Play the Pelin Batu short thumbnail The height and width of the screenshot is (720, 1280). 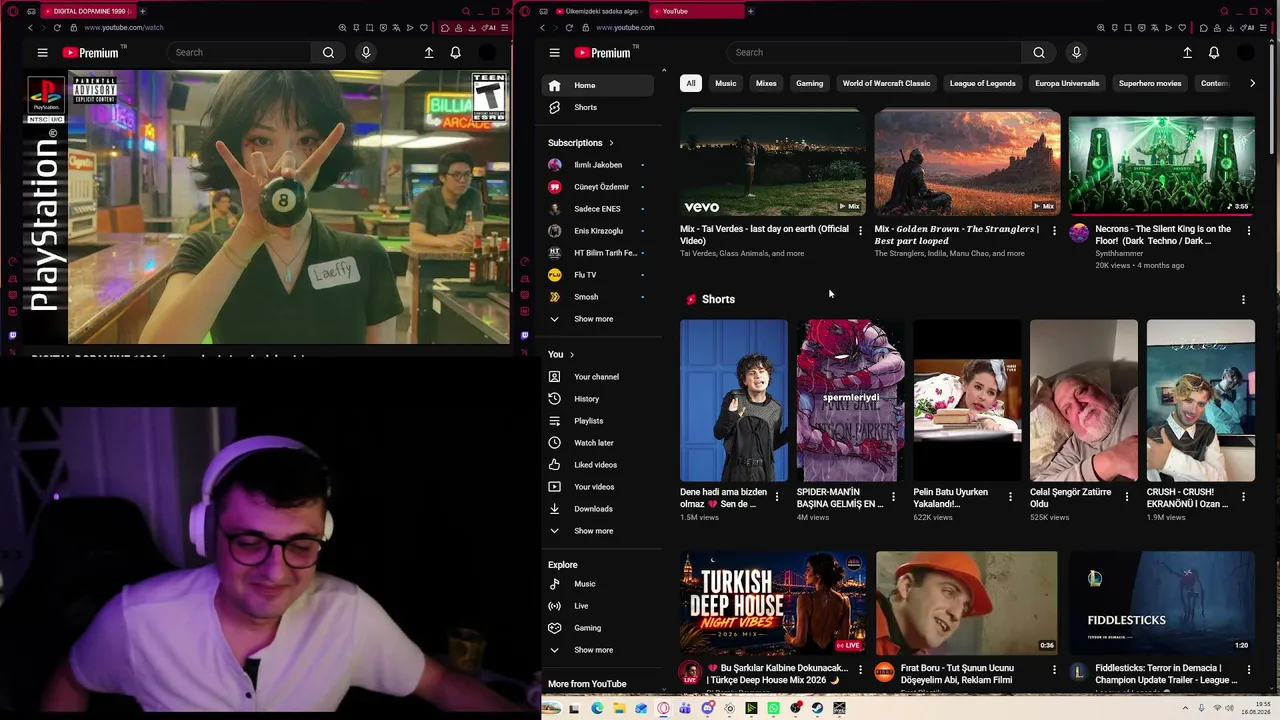(967, 401)
